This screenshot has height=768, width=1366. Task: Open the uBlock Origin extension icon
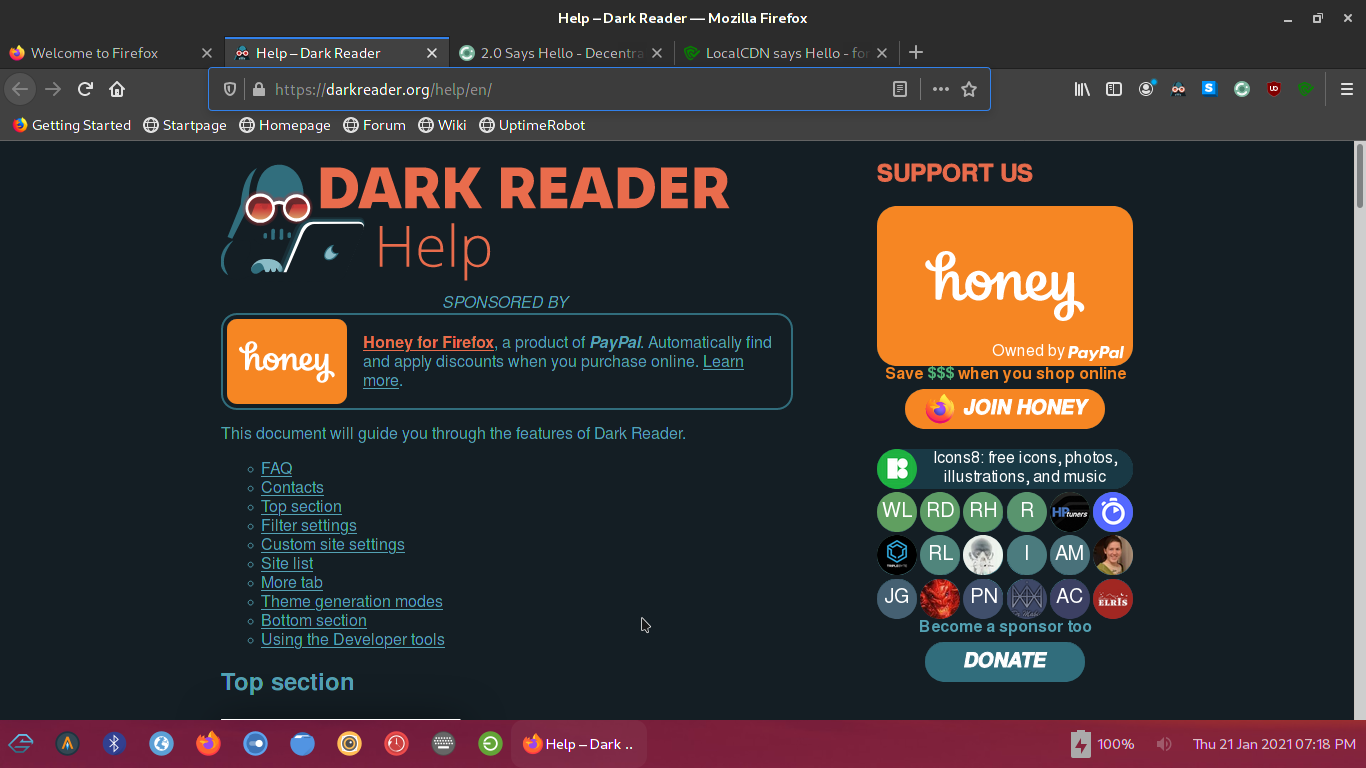tap(1273, 89)
